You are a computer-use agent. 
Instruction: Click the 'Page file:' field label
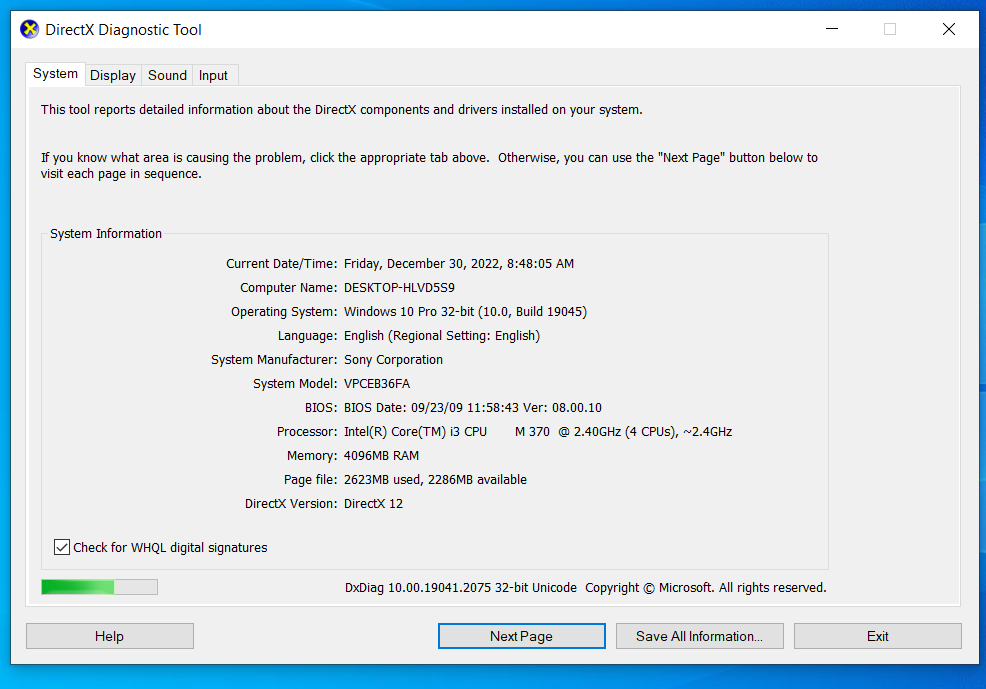311,480
